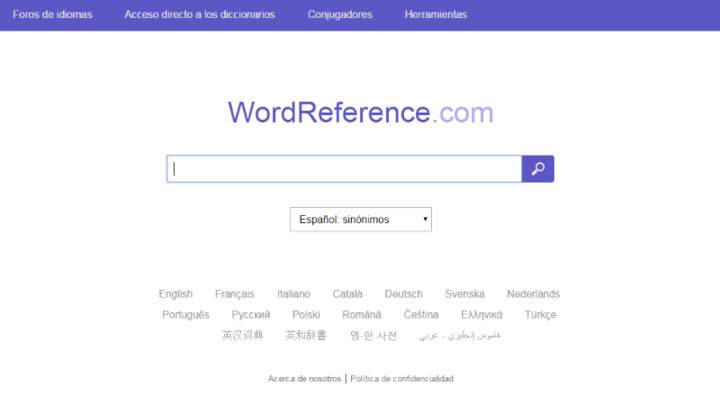Click inside the search text field

tap(344, 169)
